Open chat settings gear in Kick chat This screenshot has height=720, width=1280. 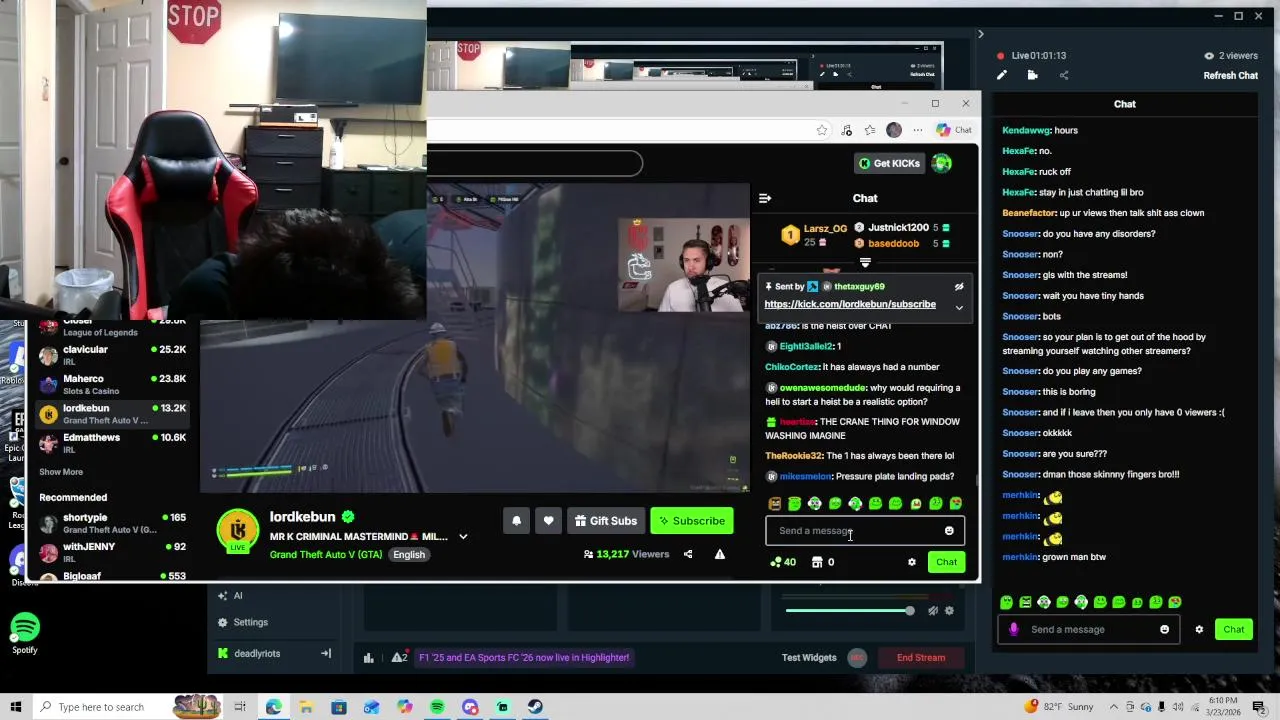tap(911, 562)
